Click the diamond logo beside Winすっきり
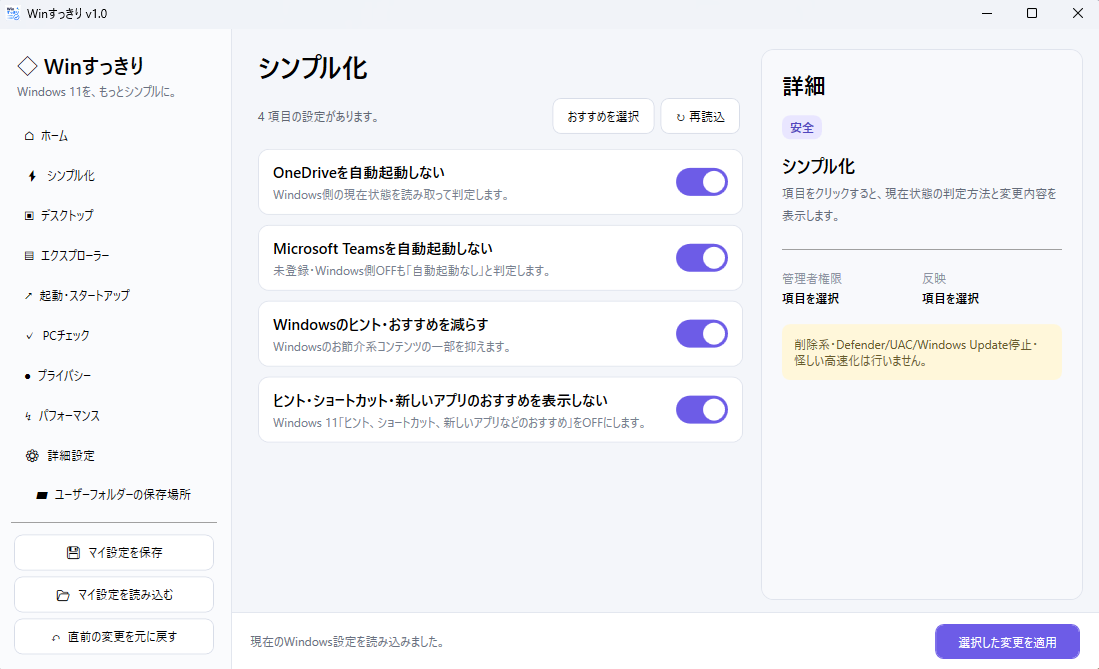The height and width of the screenshot is (669, 1099). click(x=27, y=66)
